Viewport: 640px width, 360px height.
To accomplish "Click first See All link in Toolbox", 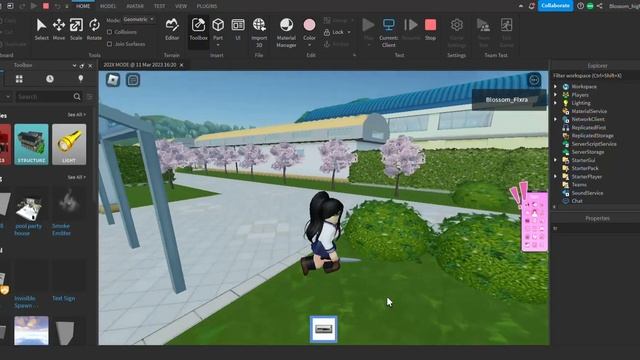I will pos(76,115).
